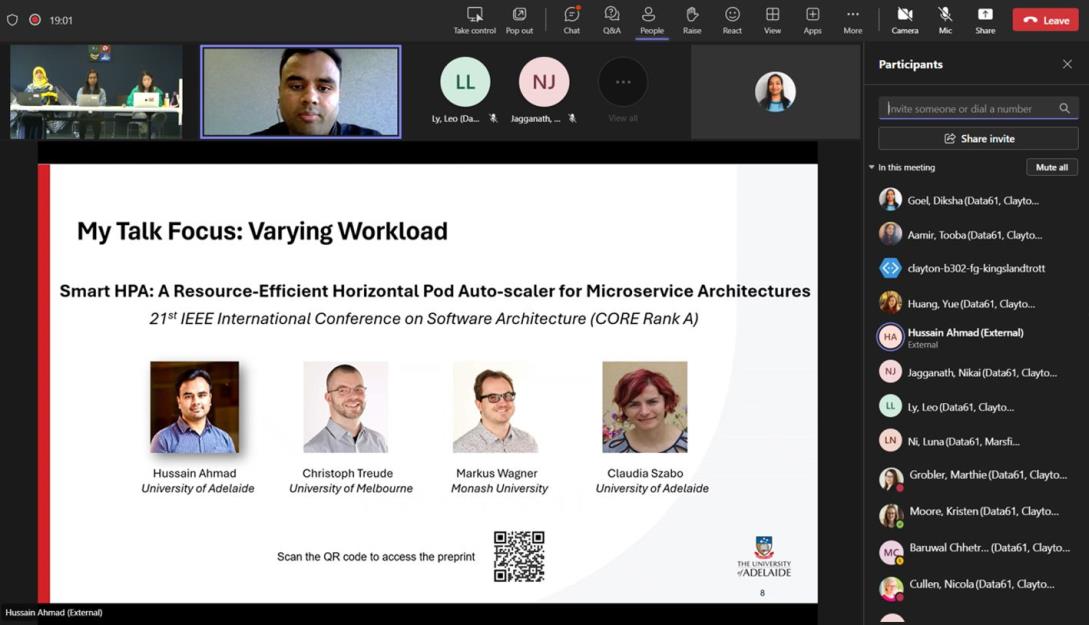
Task: Click the conference room video thumbnail
Action: coord(97,92)
